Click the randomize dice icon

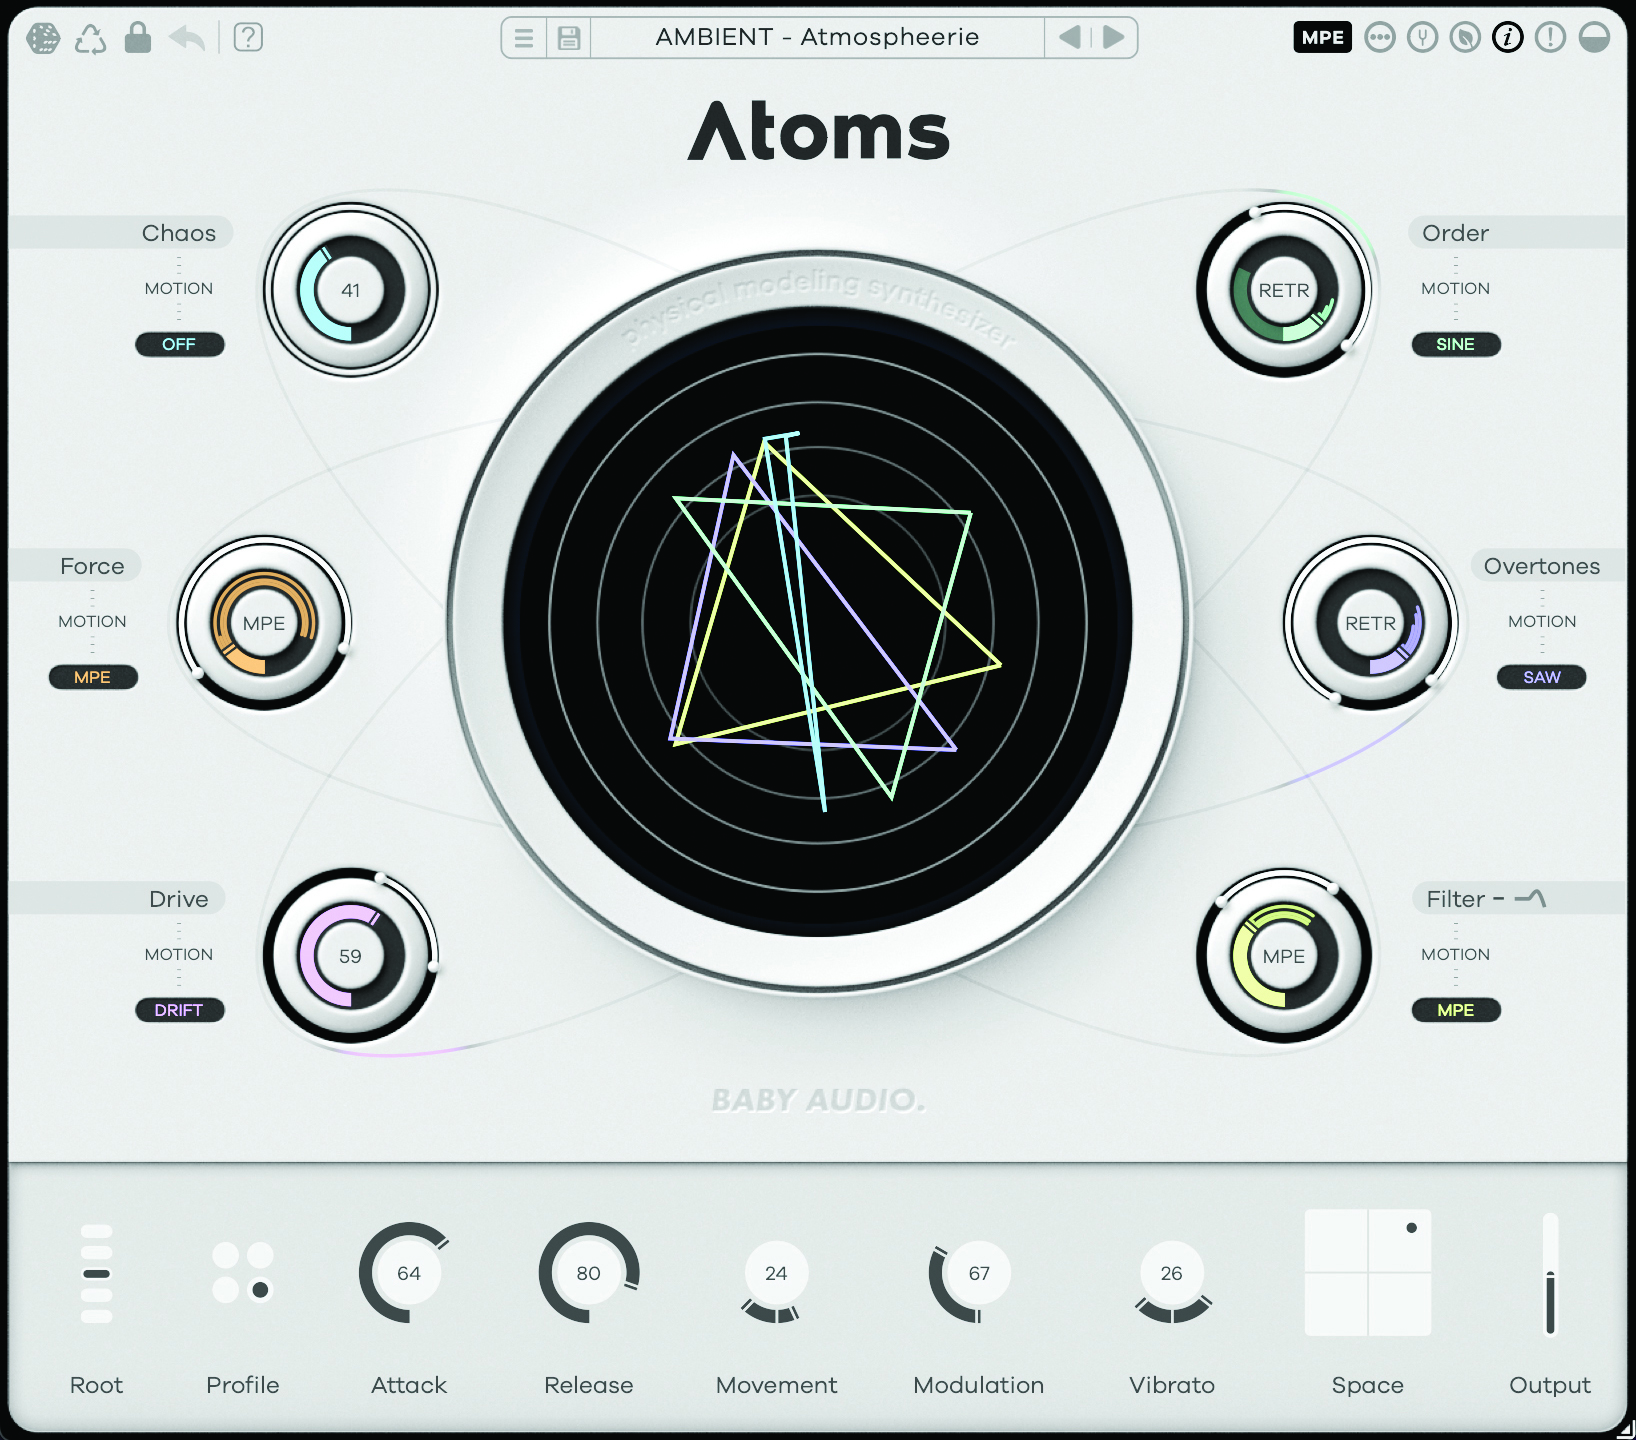coord(43,38)
